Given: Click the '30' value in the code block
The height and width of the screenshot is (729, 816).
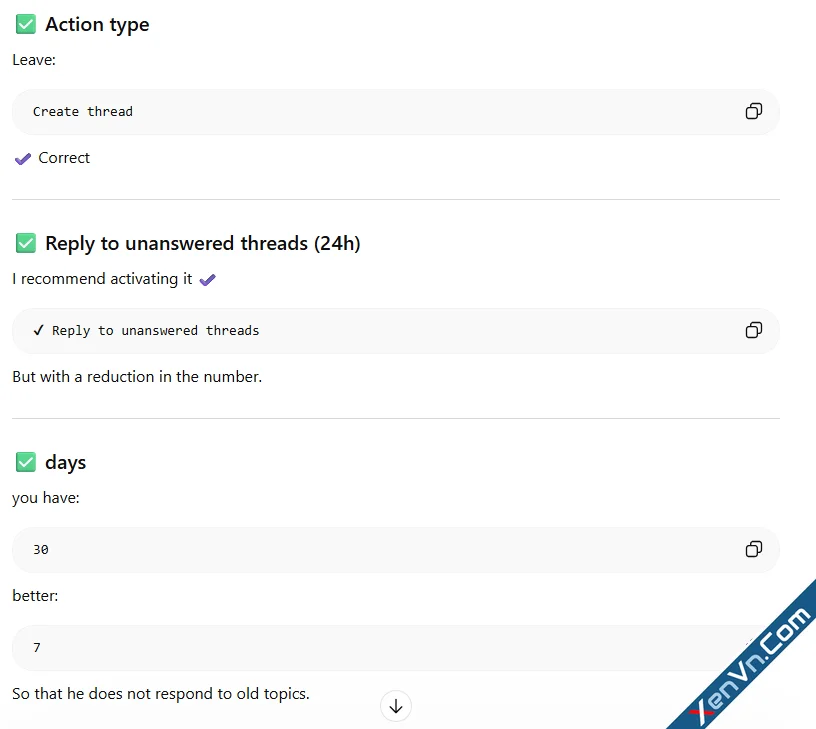Looking at the screenshot, I should click(41, 550).
